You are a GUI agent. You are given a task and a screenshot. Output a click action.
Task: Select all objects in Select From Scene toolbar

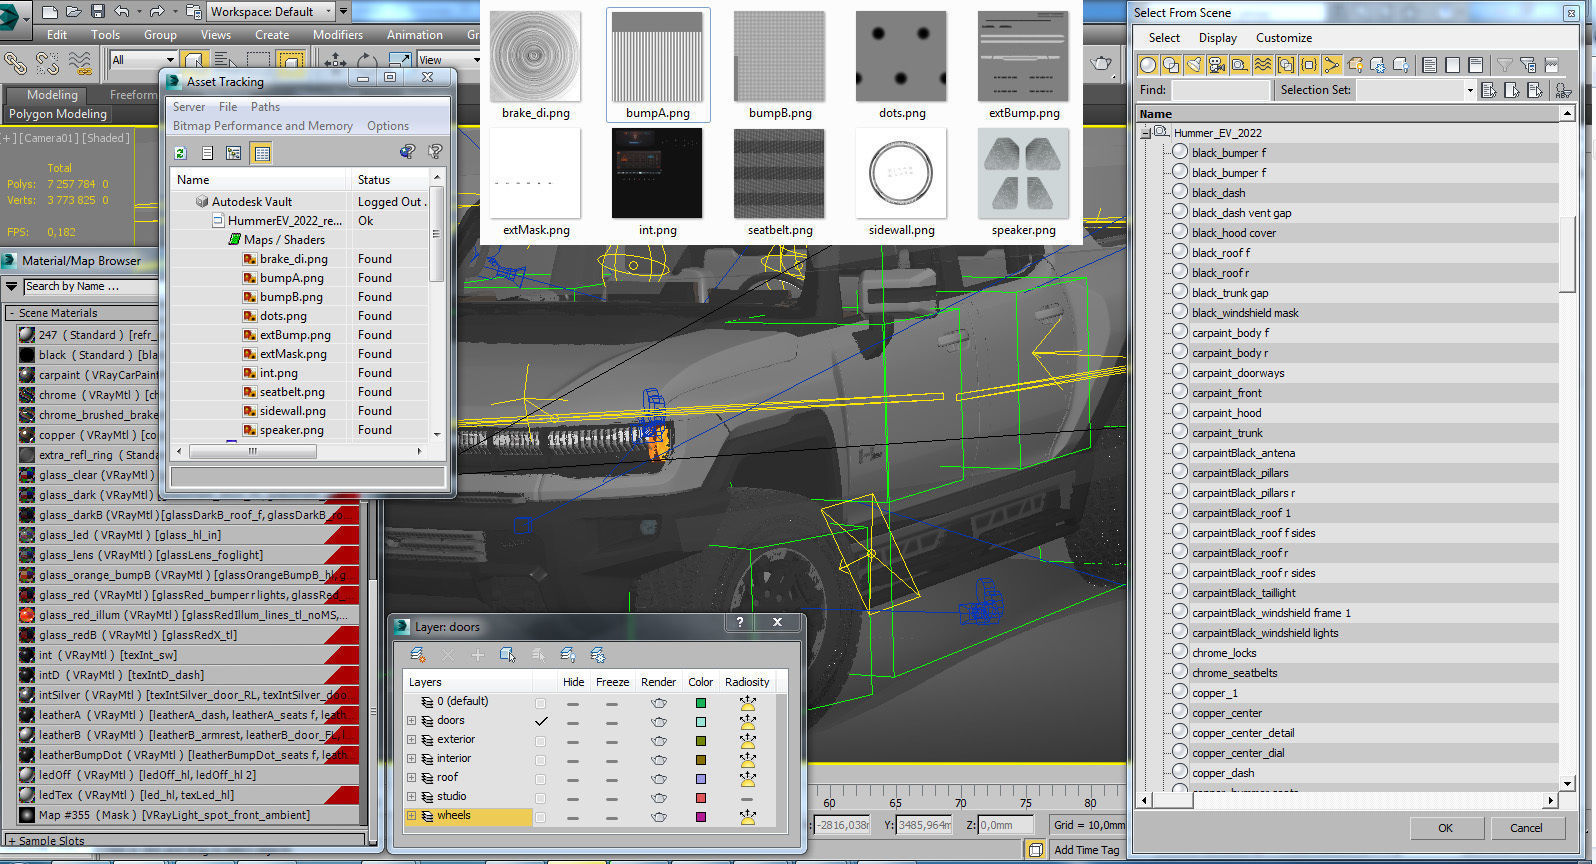(1429, 65)
